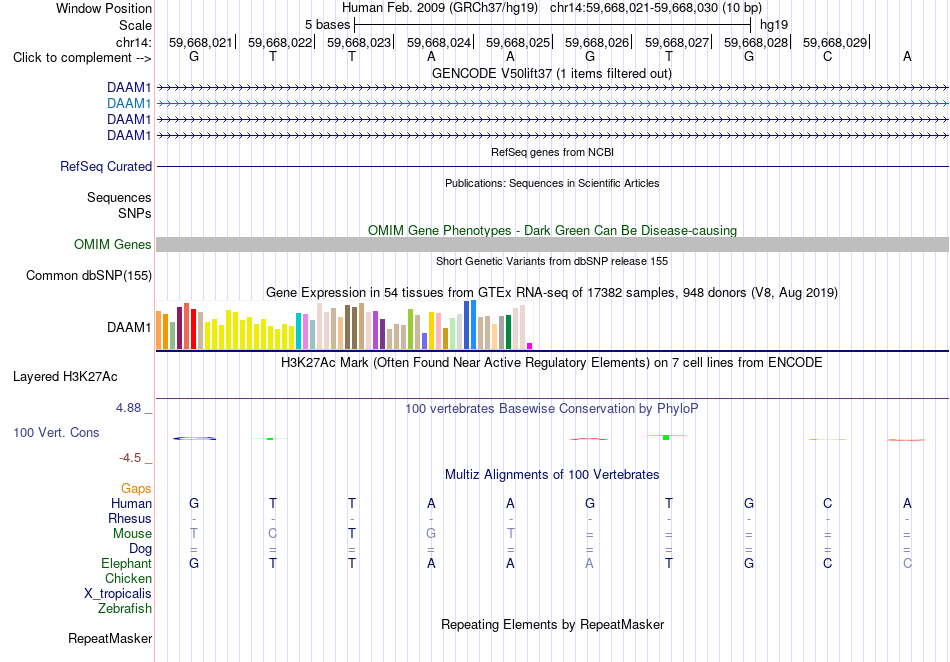Click the 4.88 PhyloP upper limit value
The height and width of the screenshot is (662, 950).
[128, 408]
